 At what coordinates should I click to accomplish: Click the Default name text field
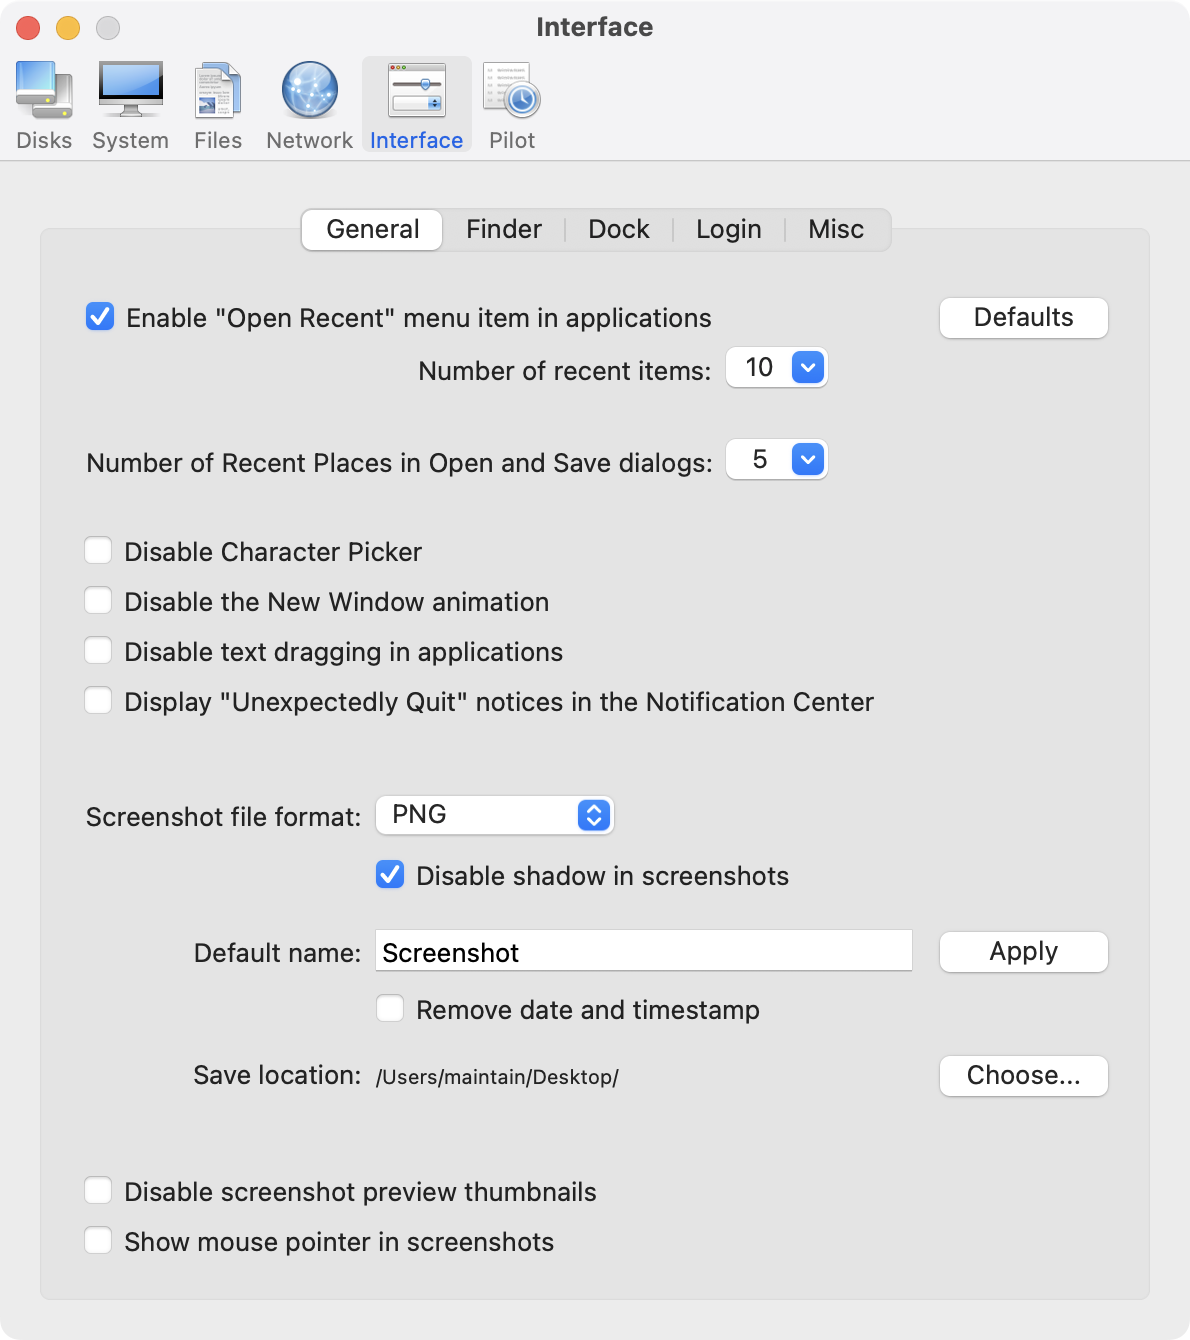pos(643,951)
